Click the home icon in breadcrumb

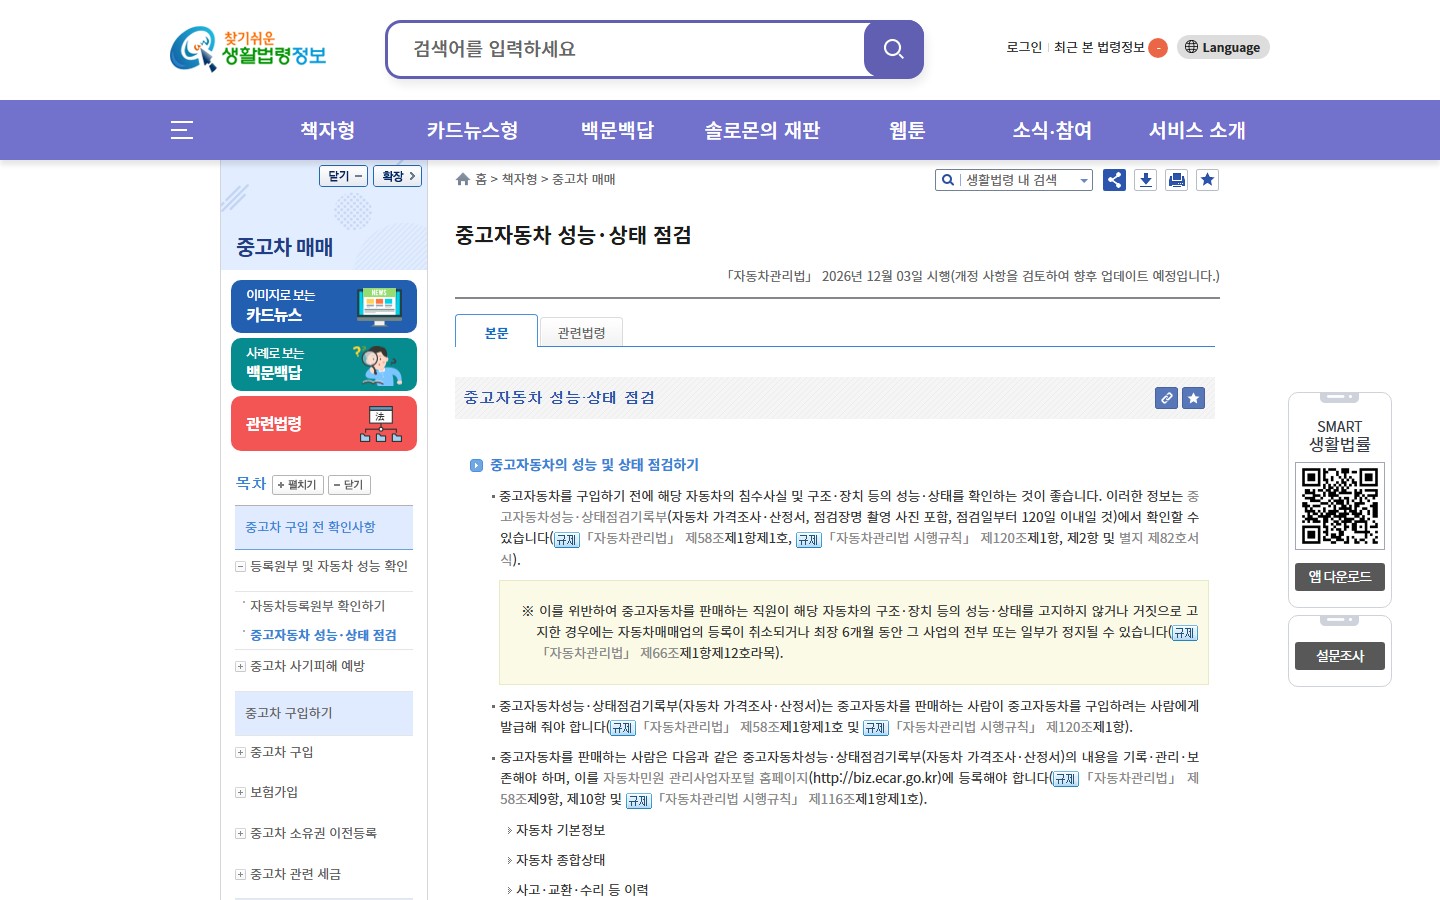(x=463, y=179)
